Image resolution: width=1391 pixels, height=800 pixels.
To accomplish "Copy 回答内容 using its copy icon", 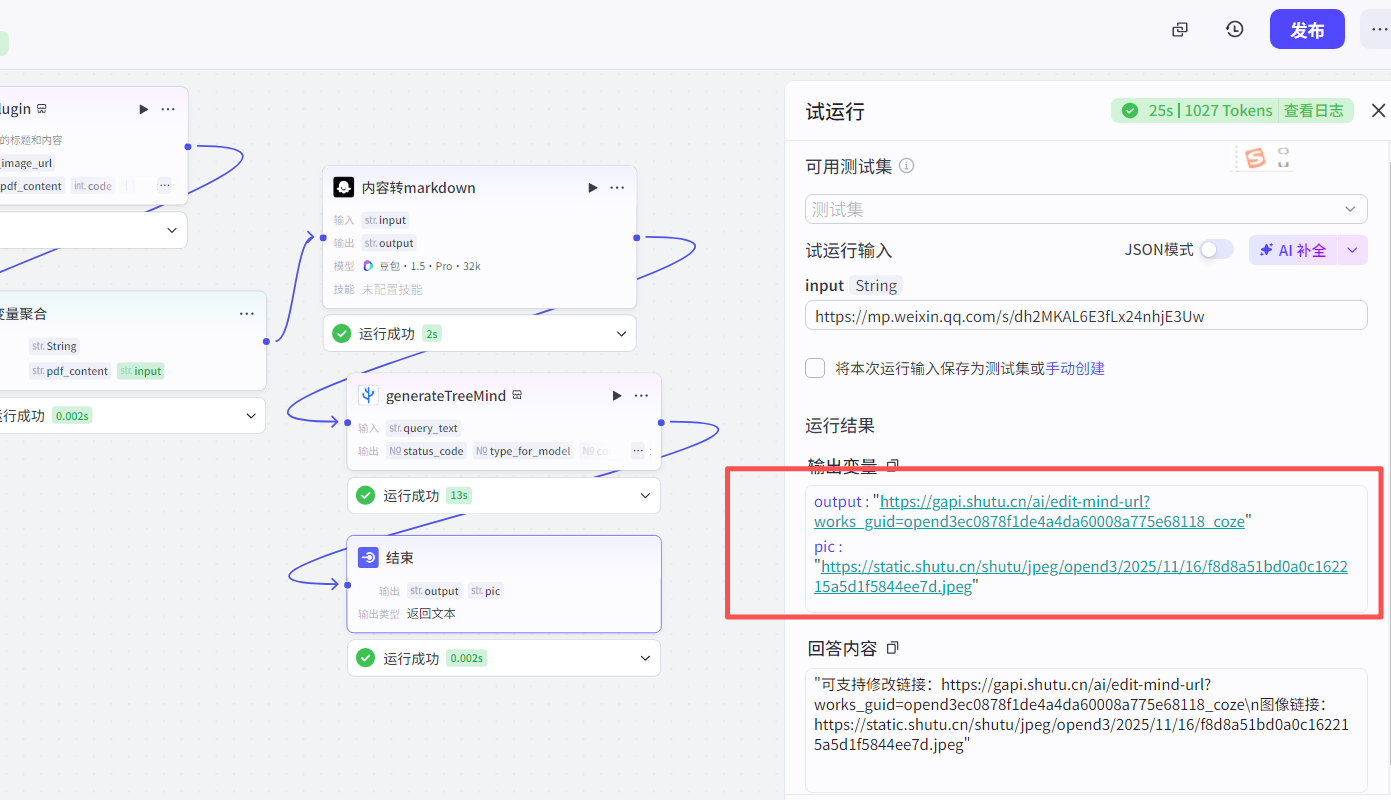I will tap(893, 648).
